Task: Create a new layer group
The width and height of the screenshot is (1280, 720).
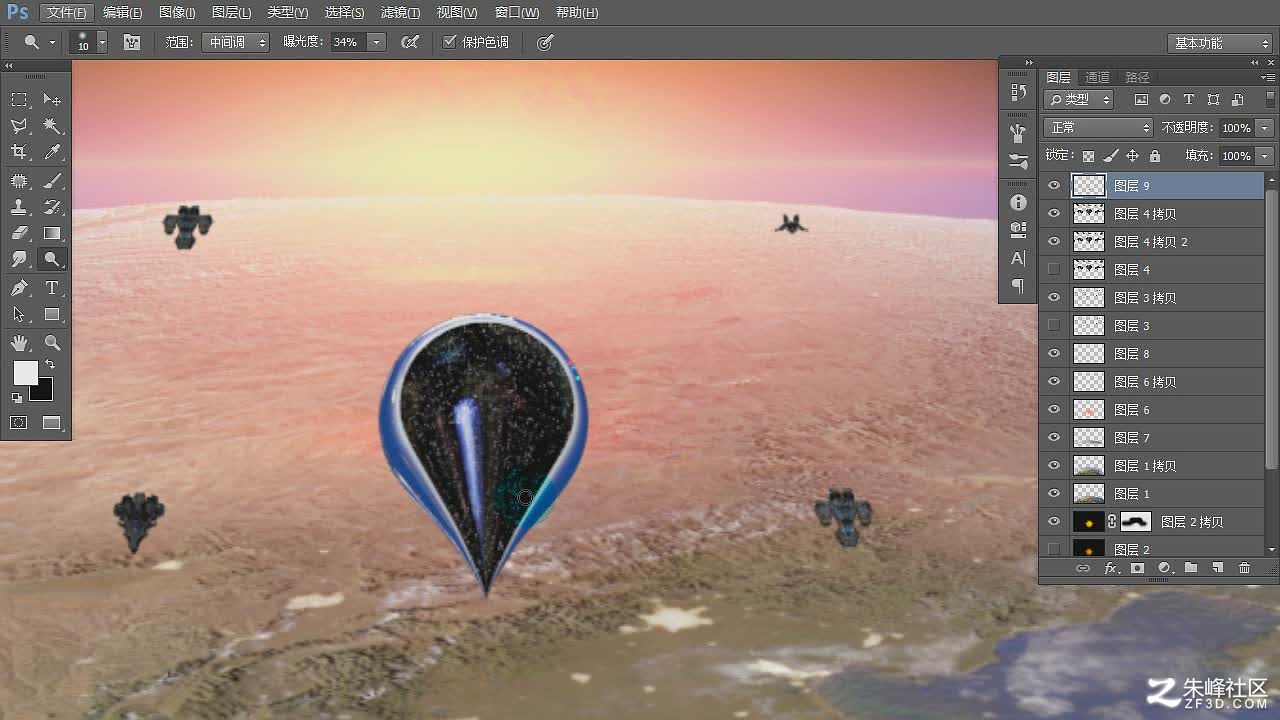Action: (1190, 568)
